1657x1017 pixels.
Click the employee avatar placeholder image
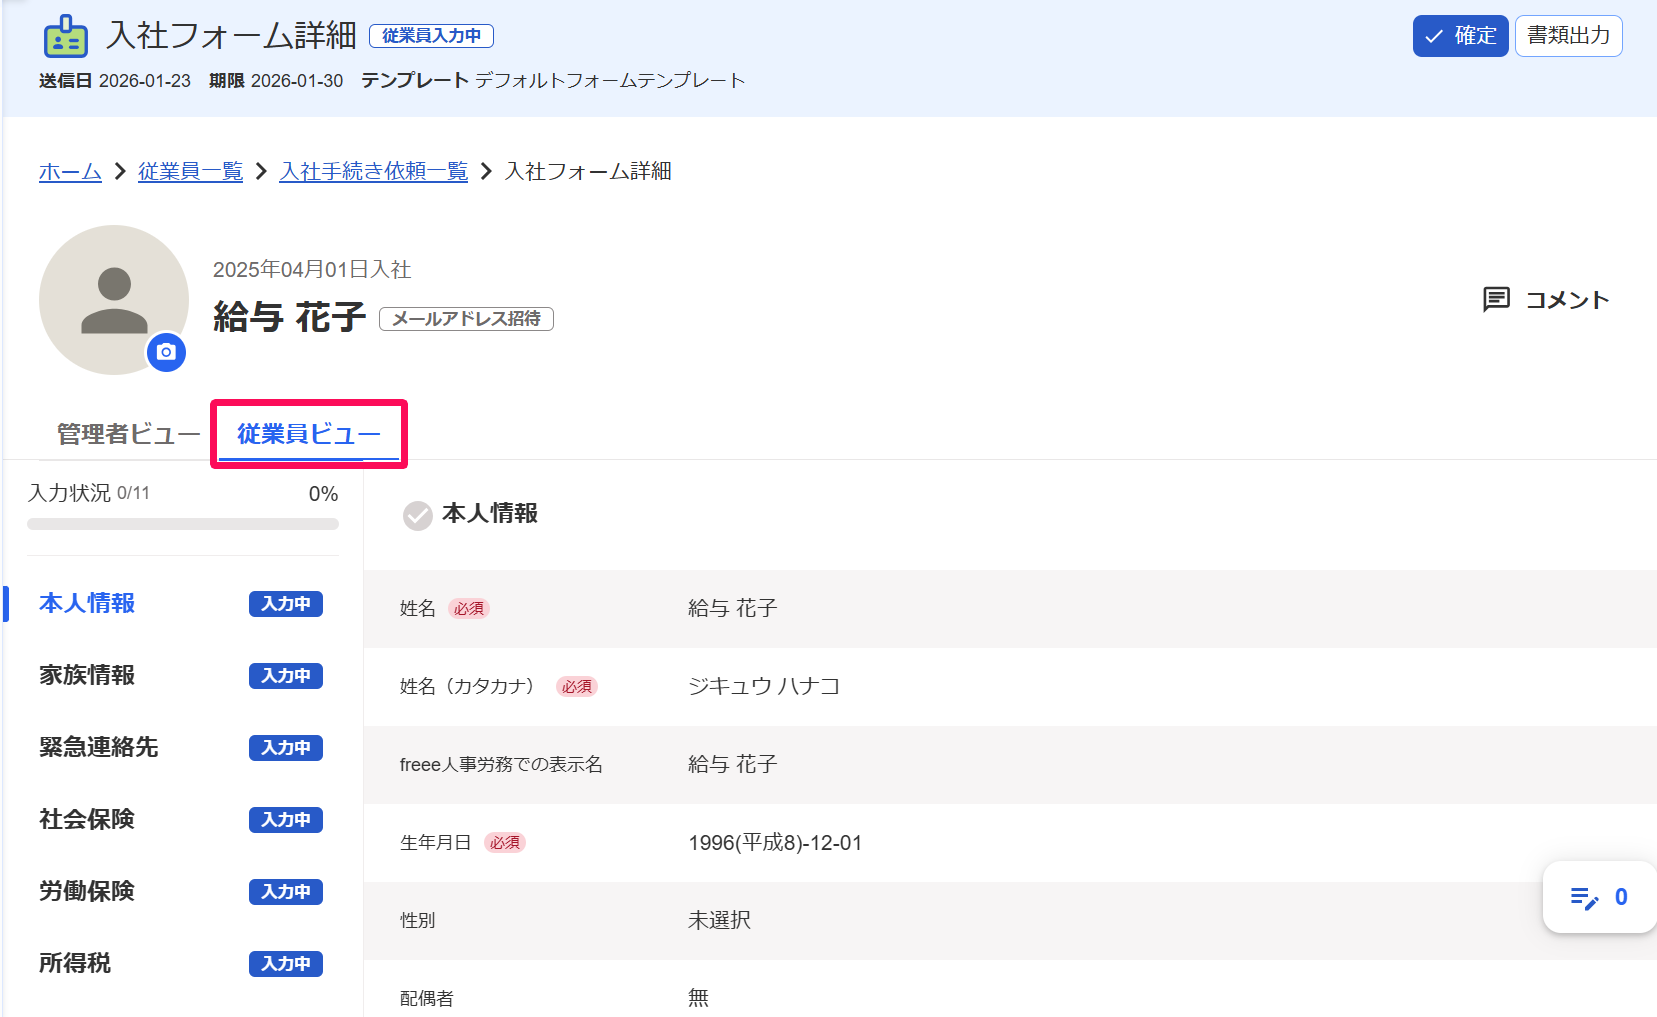[x=113, y=295]
